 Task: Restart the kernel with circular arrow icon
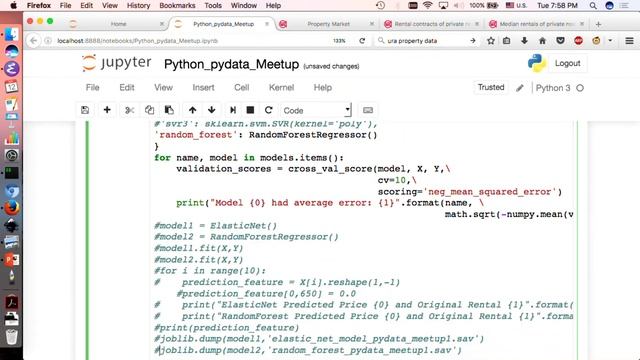pyautogui.click(x=268, y=110)
